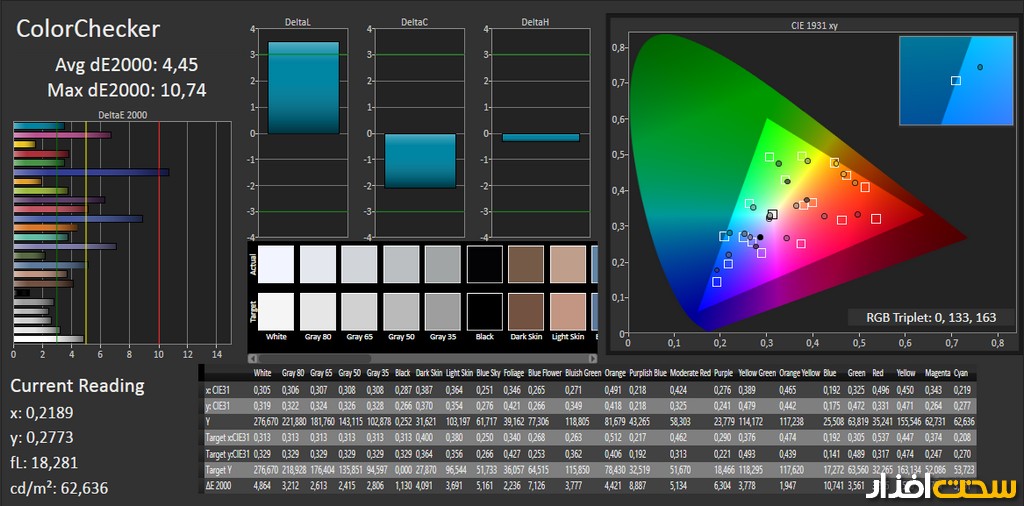Click the 'Gray 35' label under the swatches
Image resolution: width=1024 pixels, height=506 pixels.
pos(443,337)
